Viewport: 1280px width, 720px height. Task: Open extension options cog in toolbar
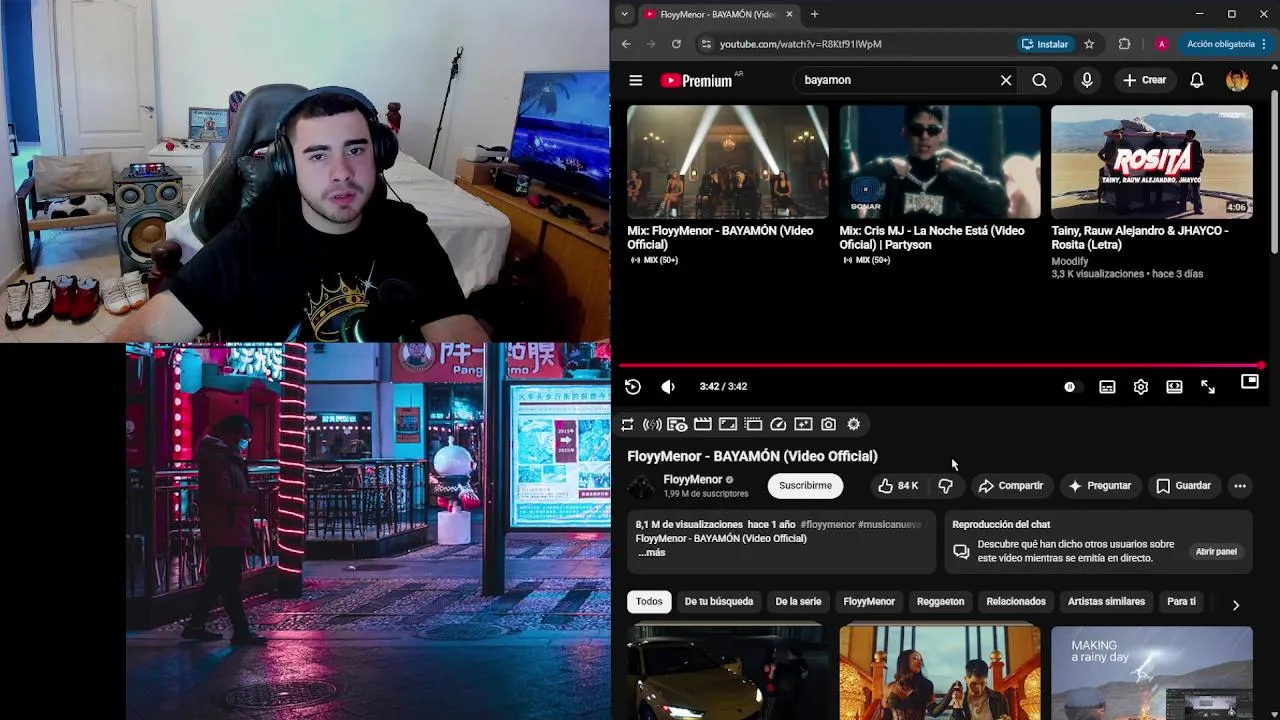pos(854,425)
